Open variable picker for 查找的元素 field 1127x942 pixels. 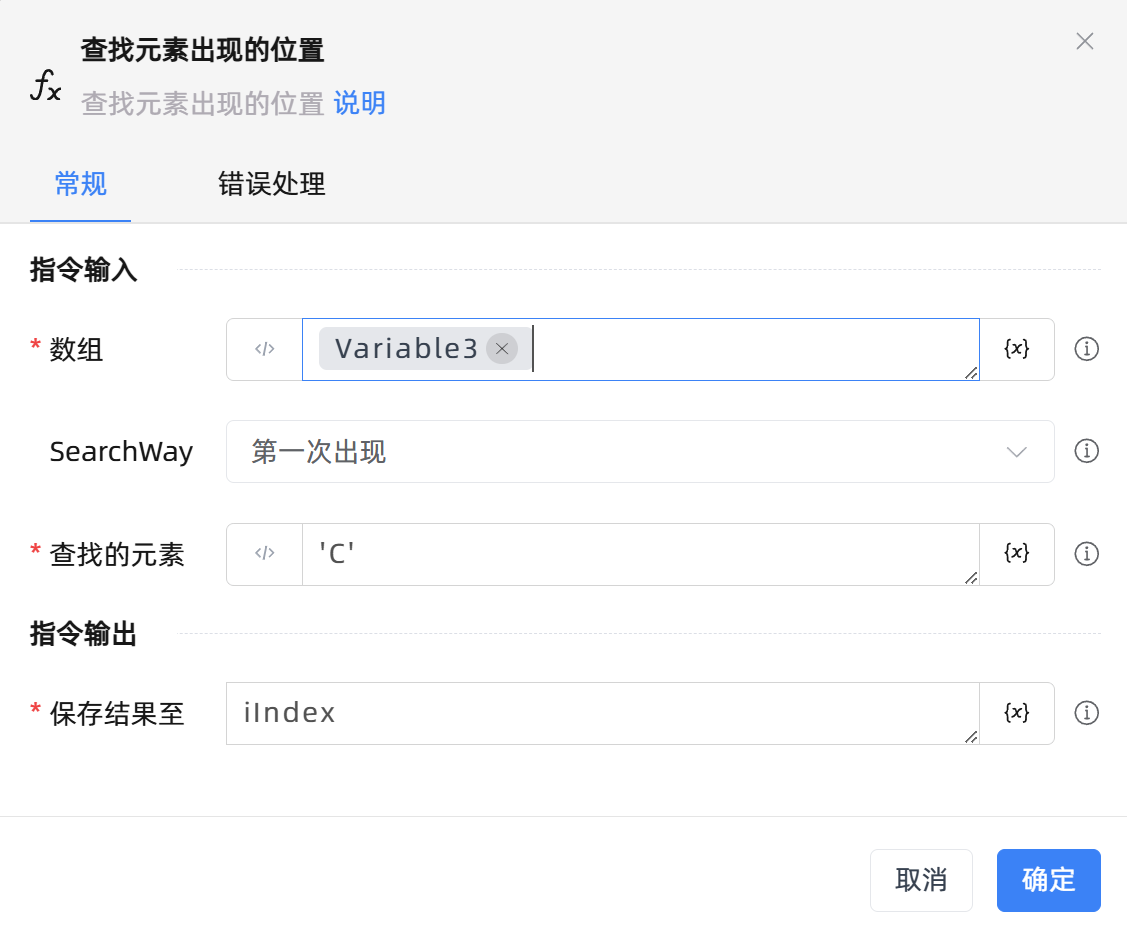[x=1016, y=554]
